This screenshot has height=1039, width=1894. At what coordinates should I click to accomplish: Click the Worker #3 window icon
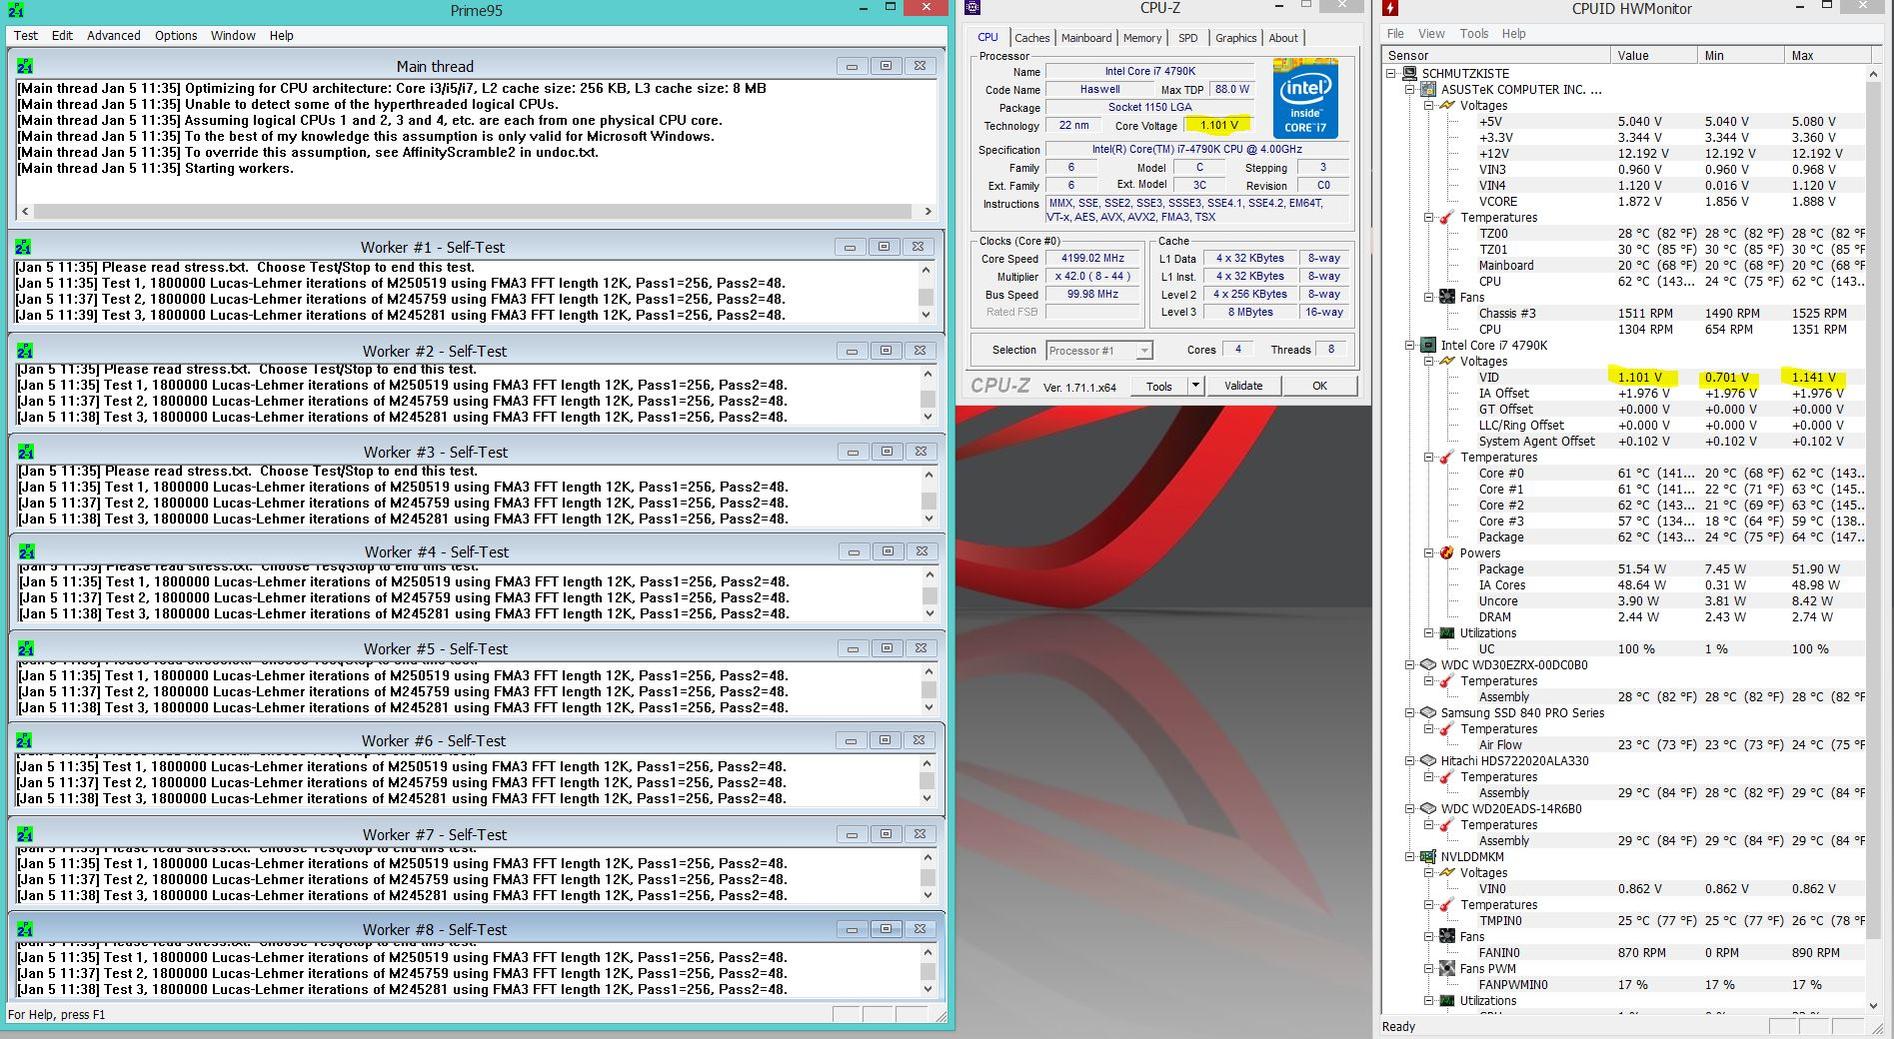coord(25,452)
